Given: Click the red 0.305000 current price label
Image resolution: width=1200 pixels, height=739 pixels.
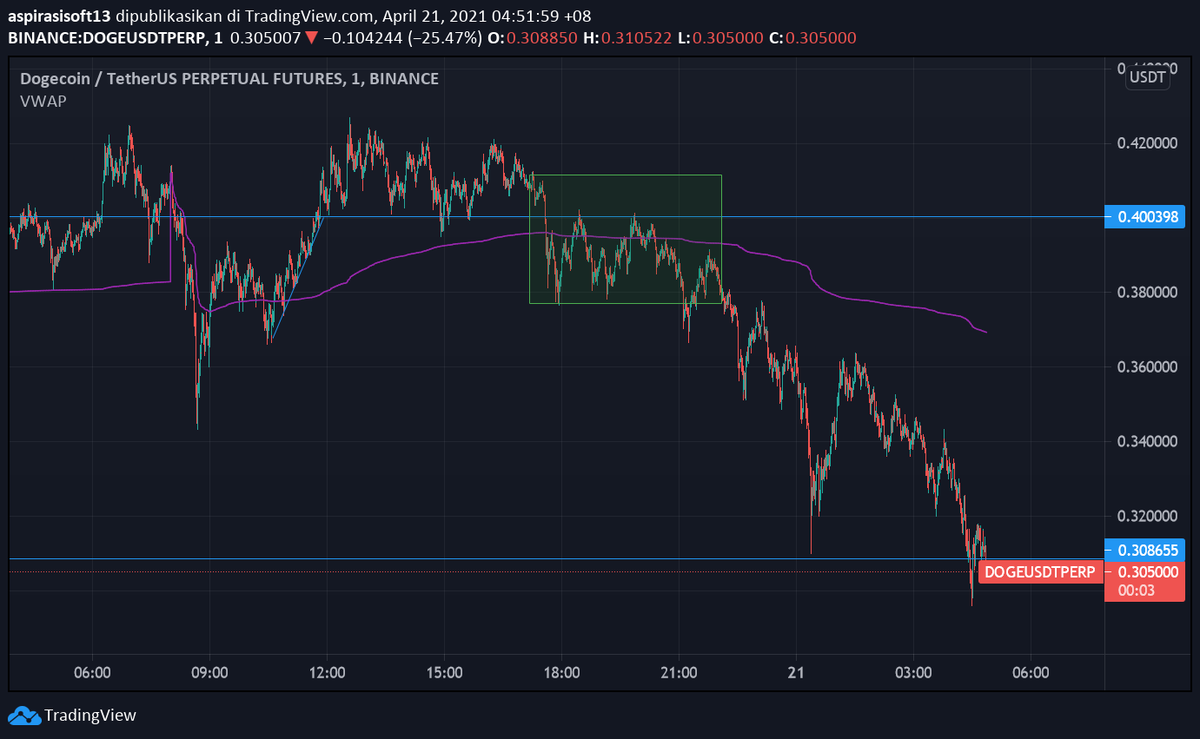Looking at the screenshot, I should pos(1145,572).
